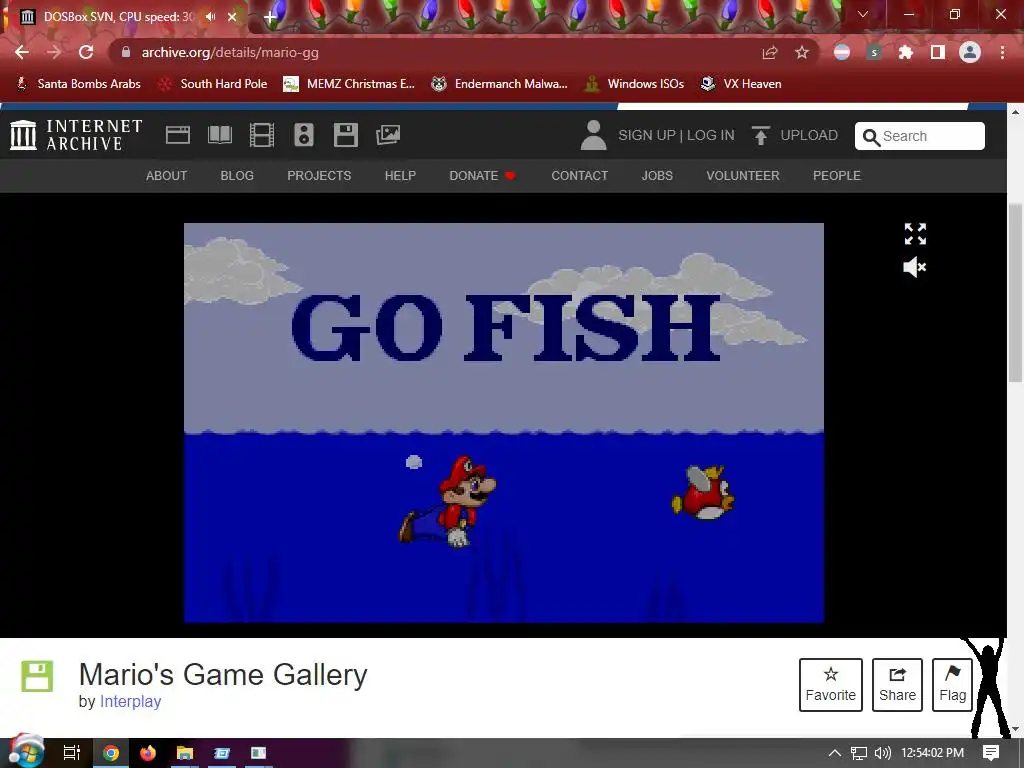The width and height of the screenshot is (1024, 768).
Task: Open the PEOPLE menu item
Action: tap(837, 176)
